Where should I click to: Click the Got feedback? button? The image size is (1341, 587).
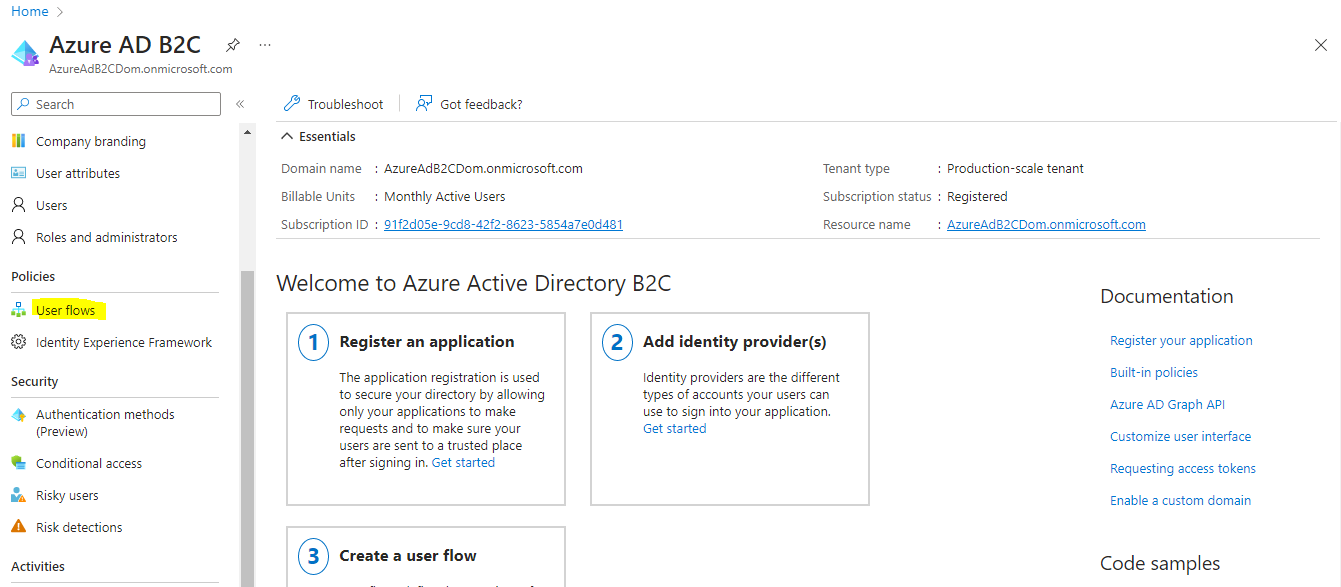[x=470, y=104]
